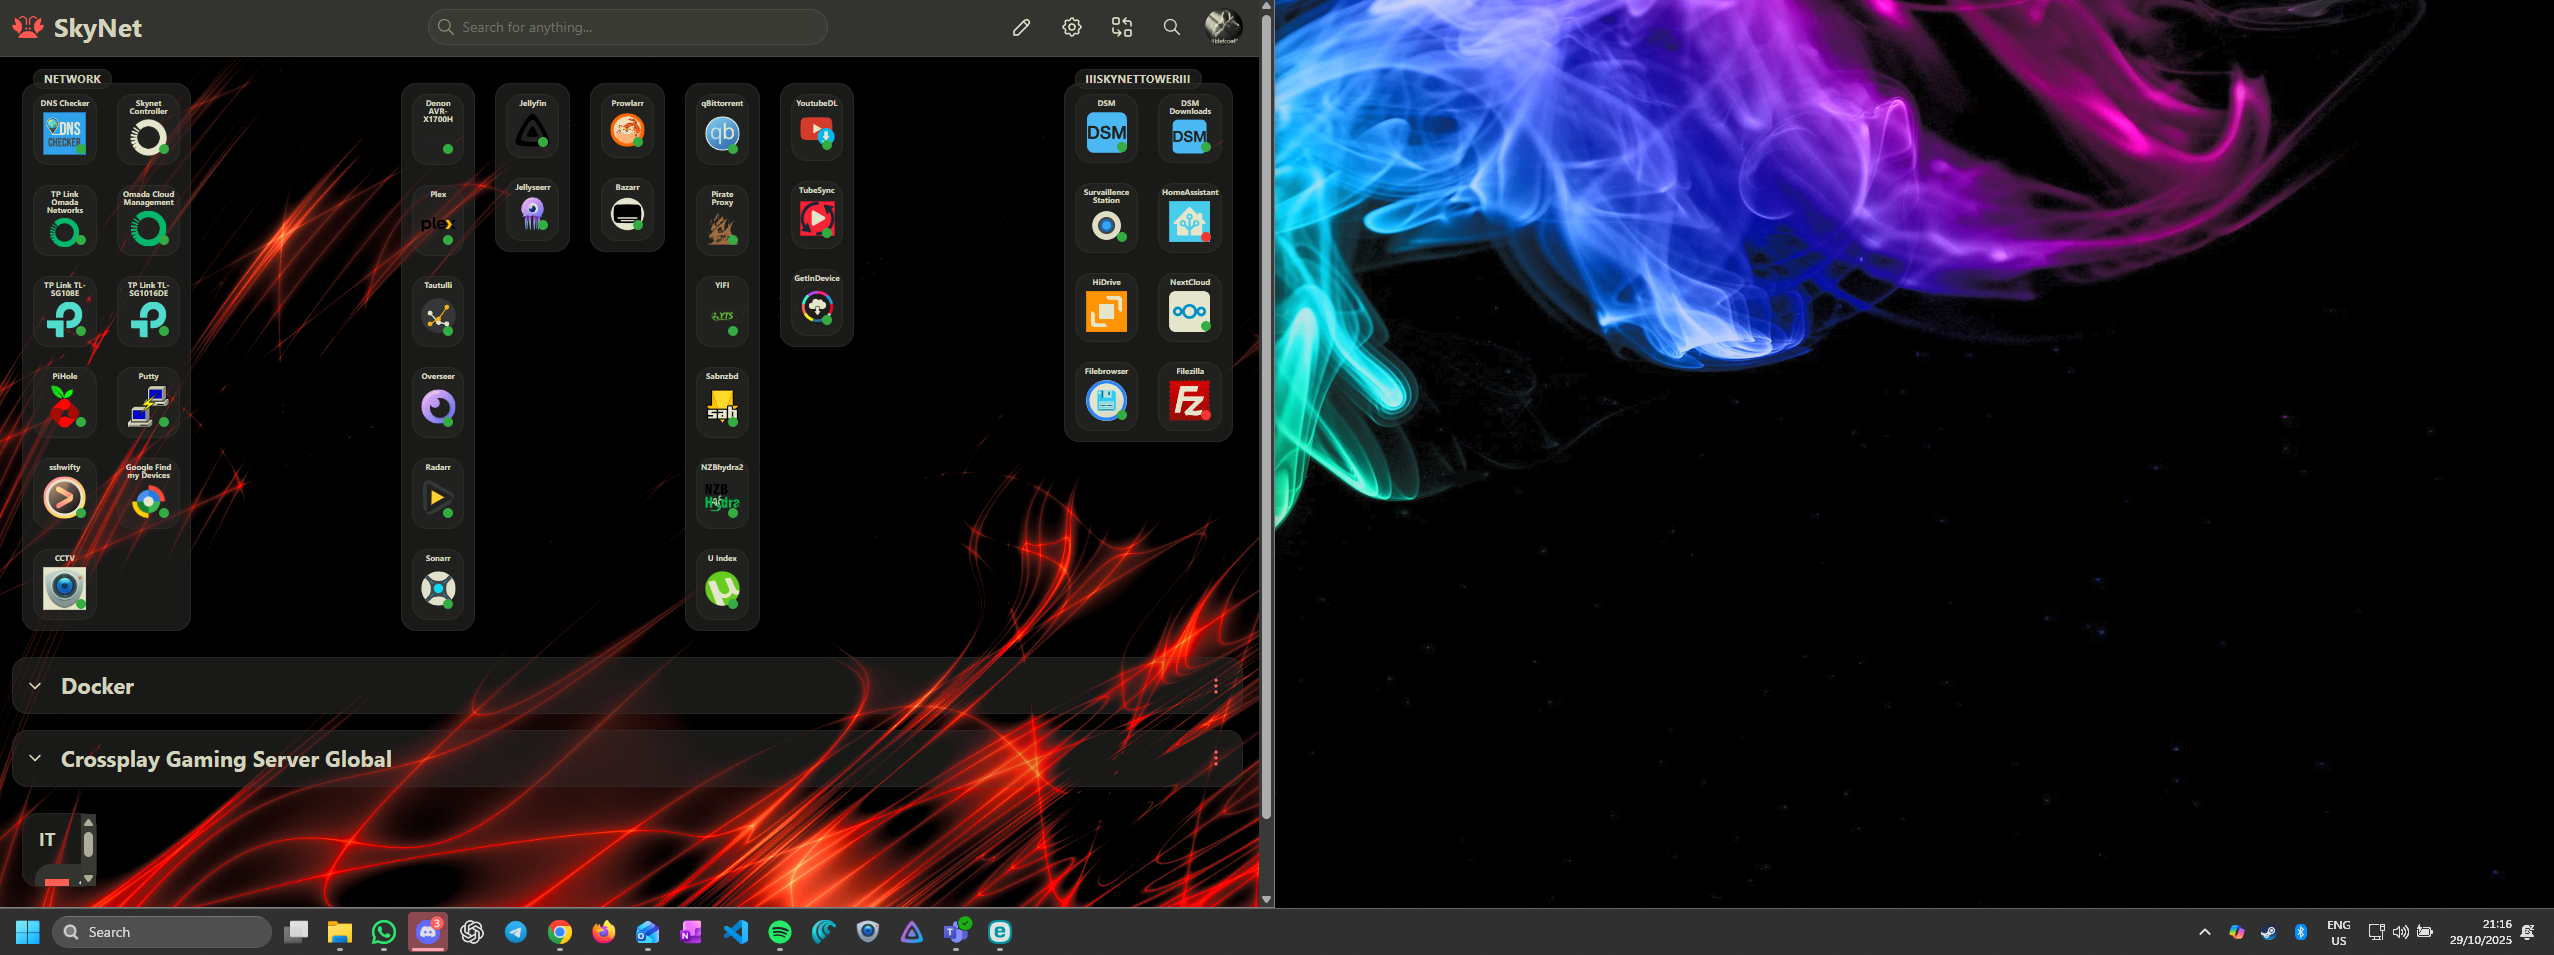Viewport: 2554px width, 955px height.
Task: Launch the Plex app tile
Action: click(438, 220)
